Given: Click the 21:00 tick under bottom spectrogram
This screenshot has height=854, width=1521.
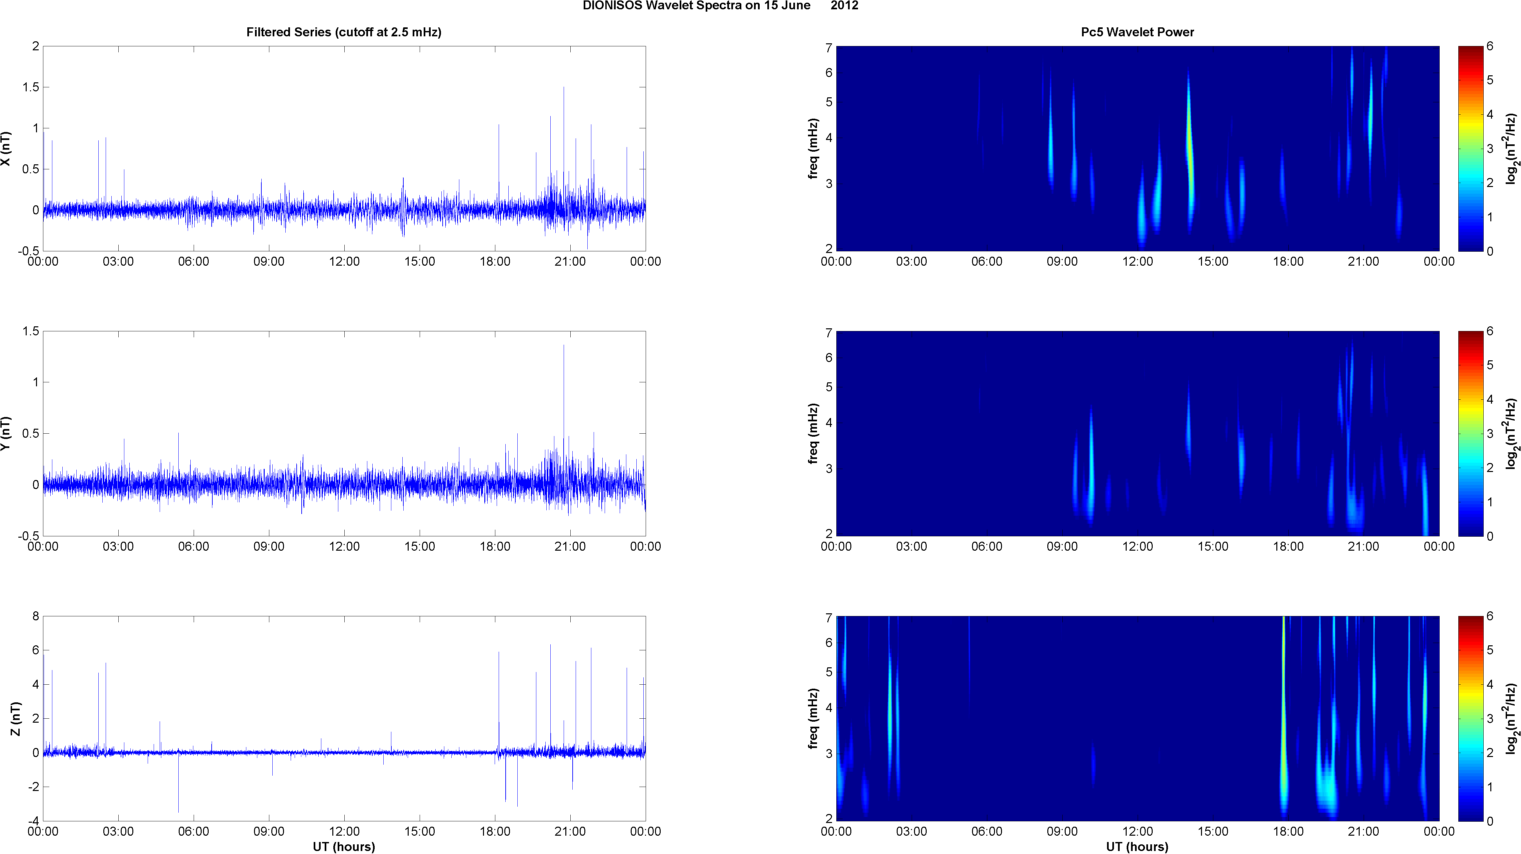Looking at the screenshot, I should click(x=1363, y=832).
